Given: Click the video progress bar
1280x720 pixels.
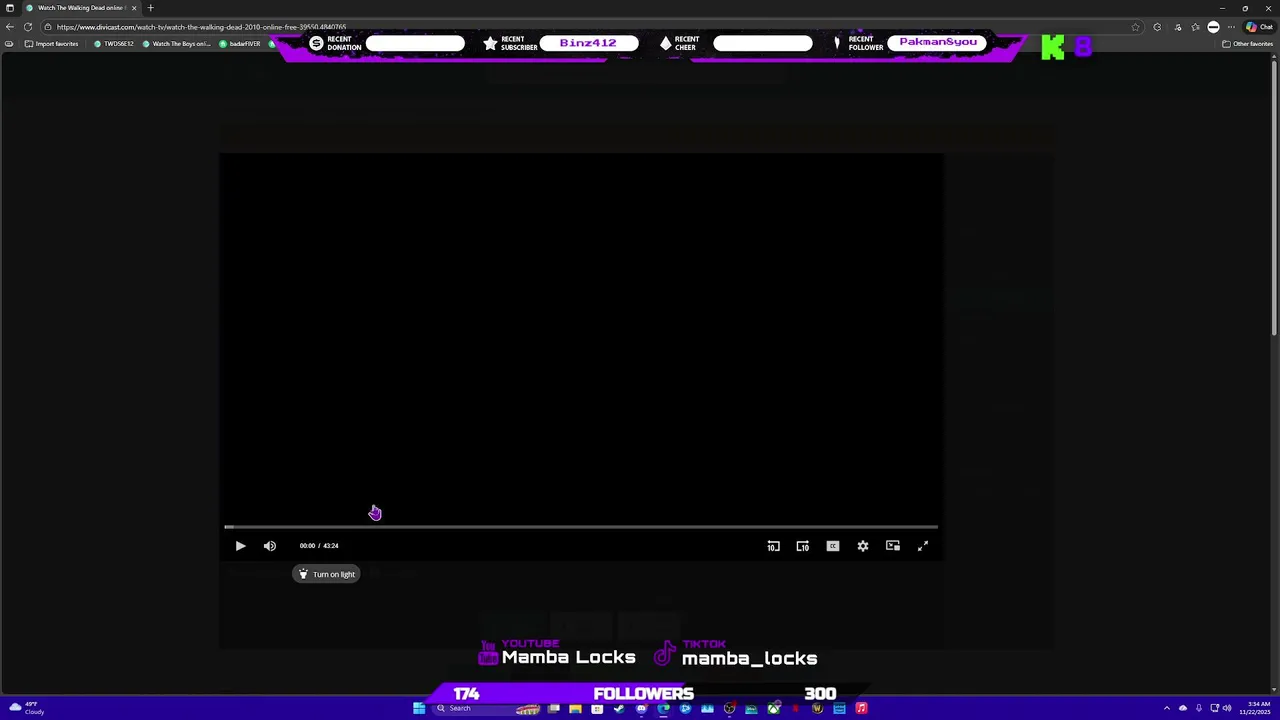Looking at the screenshot, I should [581, 526].
